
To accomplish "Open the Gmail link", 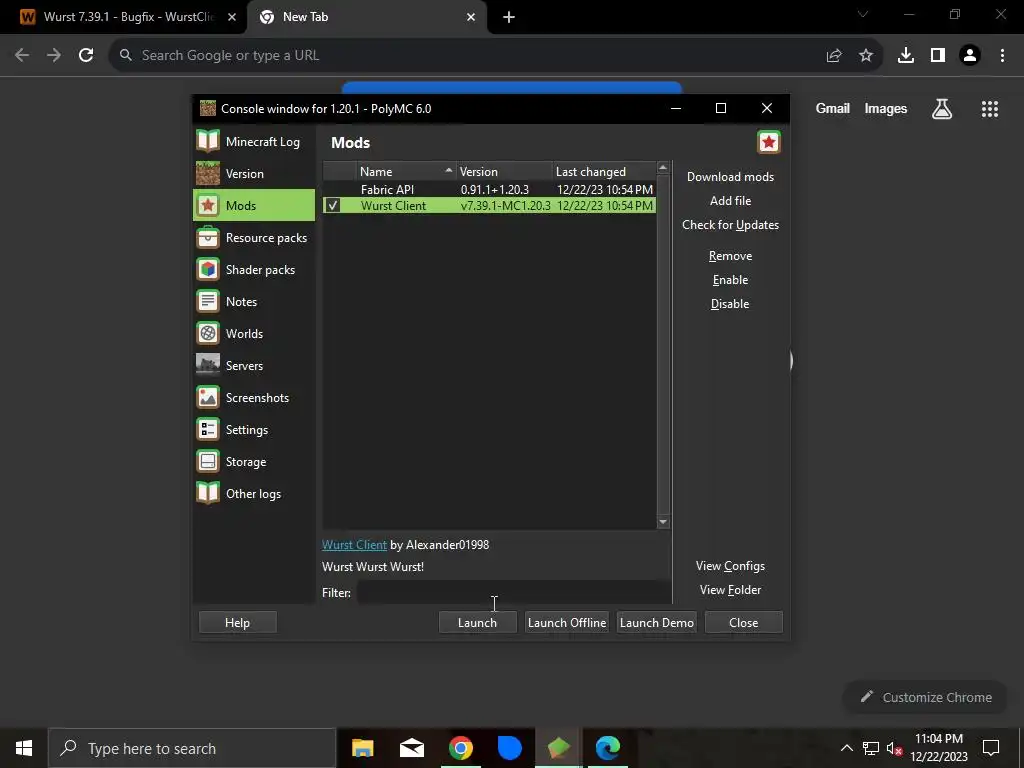I will click(x=833, y=108).
